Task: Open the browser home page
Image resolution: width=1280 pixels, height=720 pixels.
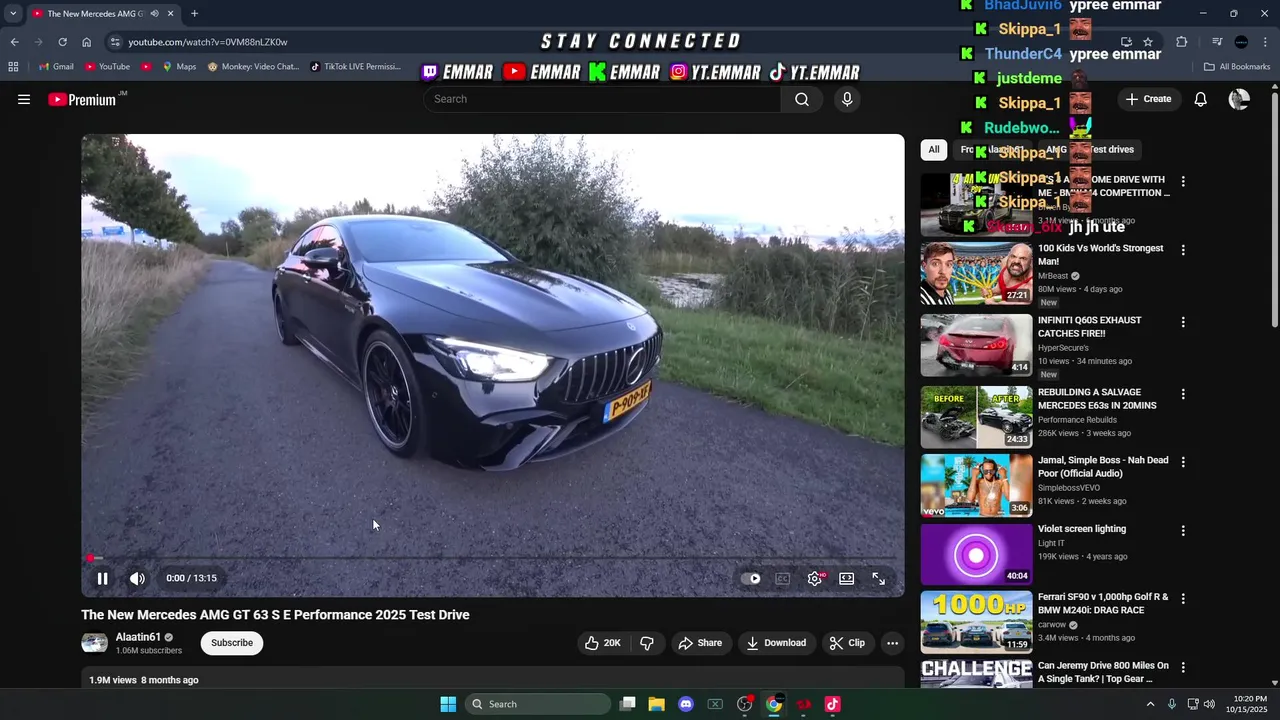Action: [86, 42]
